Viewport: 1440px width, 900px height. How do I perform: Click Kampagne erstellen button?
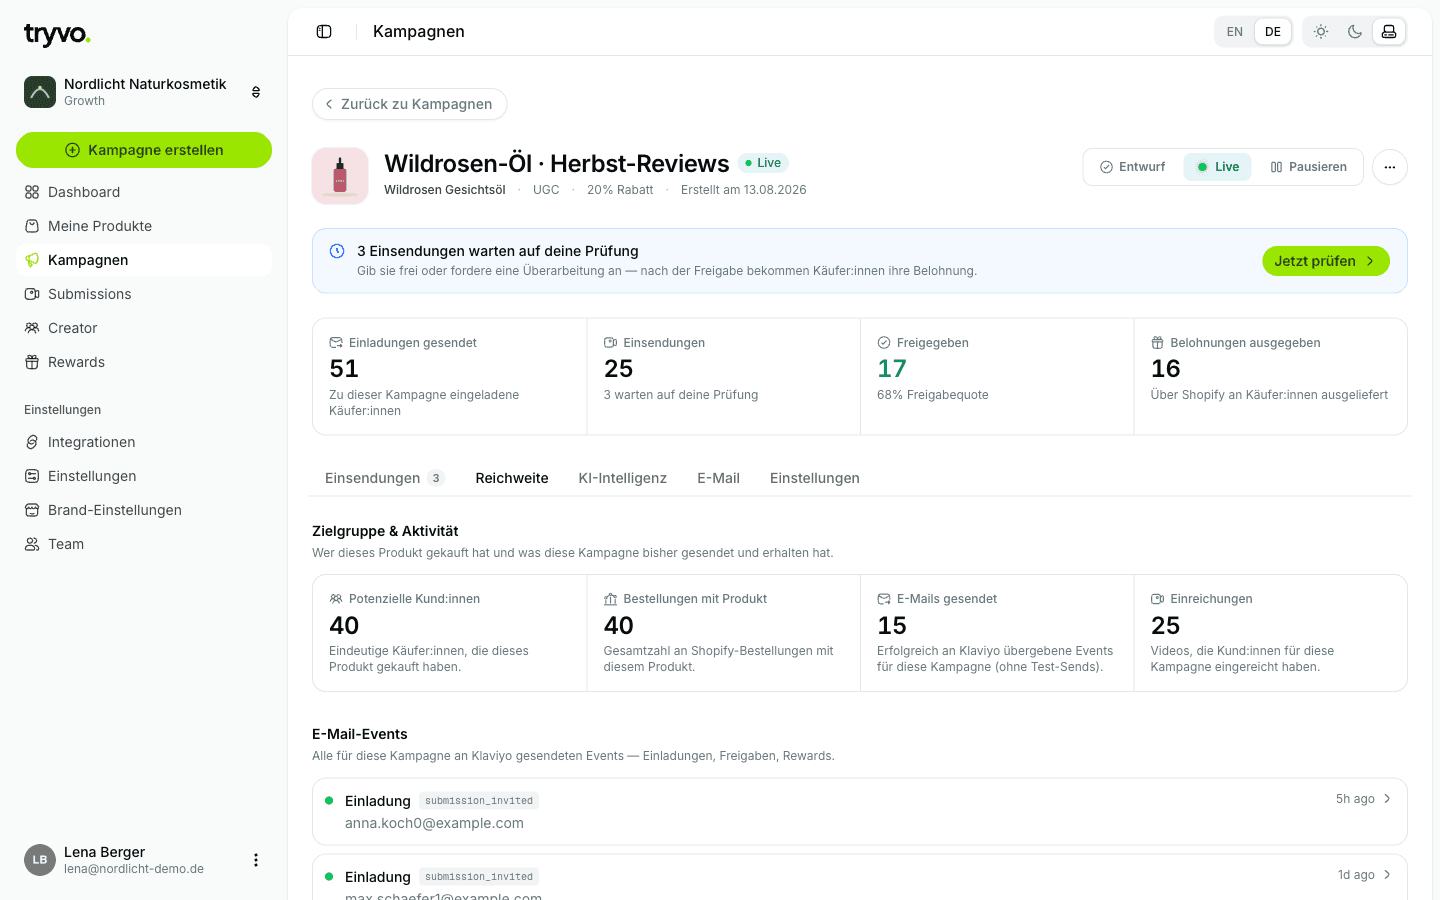(x=144, y=150)
